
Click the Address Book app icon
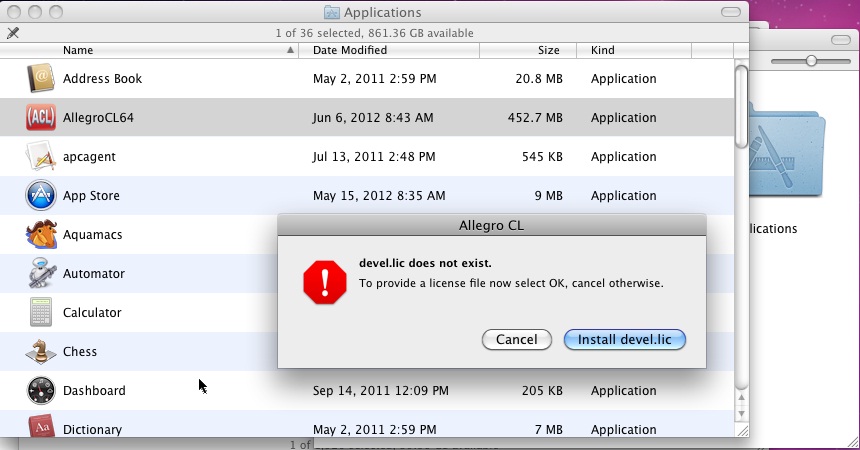pos(40,78)
